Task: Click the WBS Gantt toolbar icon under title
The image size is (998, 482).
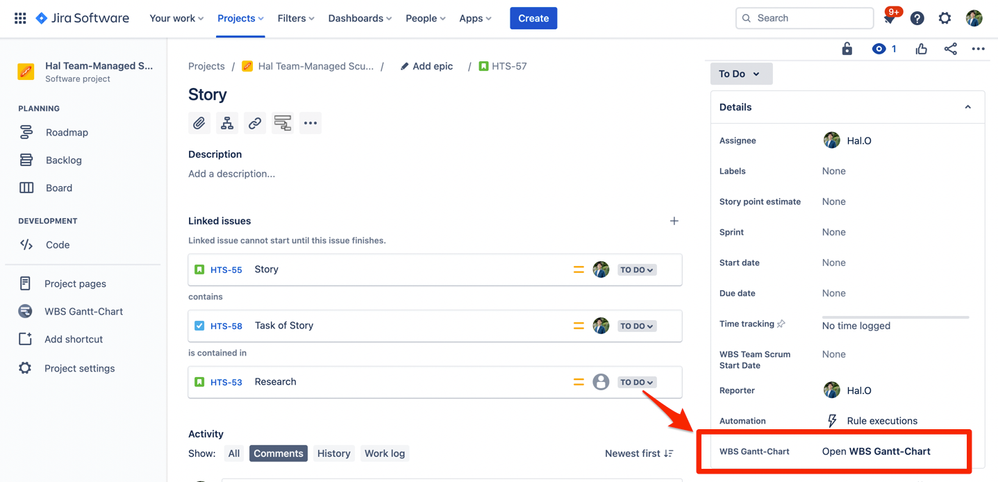Action: pos(283,123)
